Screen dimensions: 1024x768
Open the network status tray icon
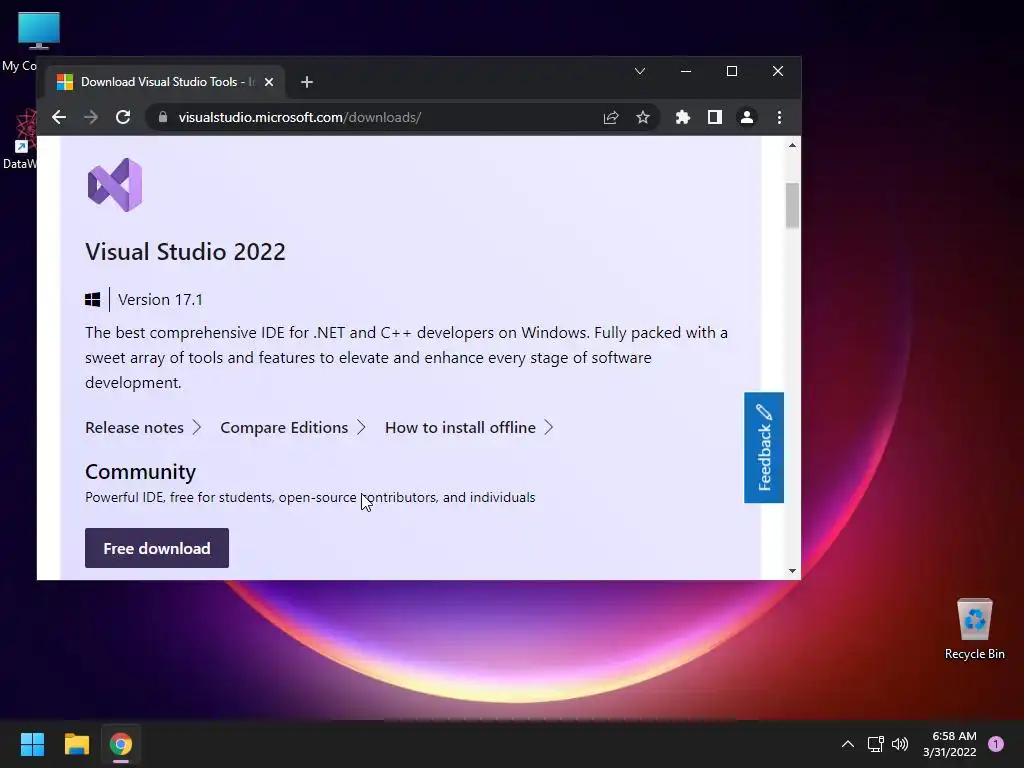(875, 744)
